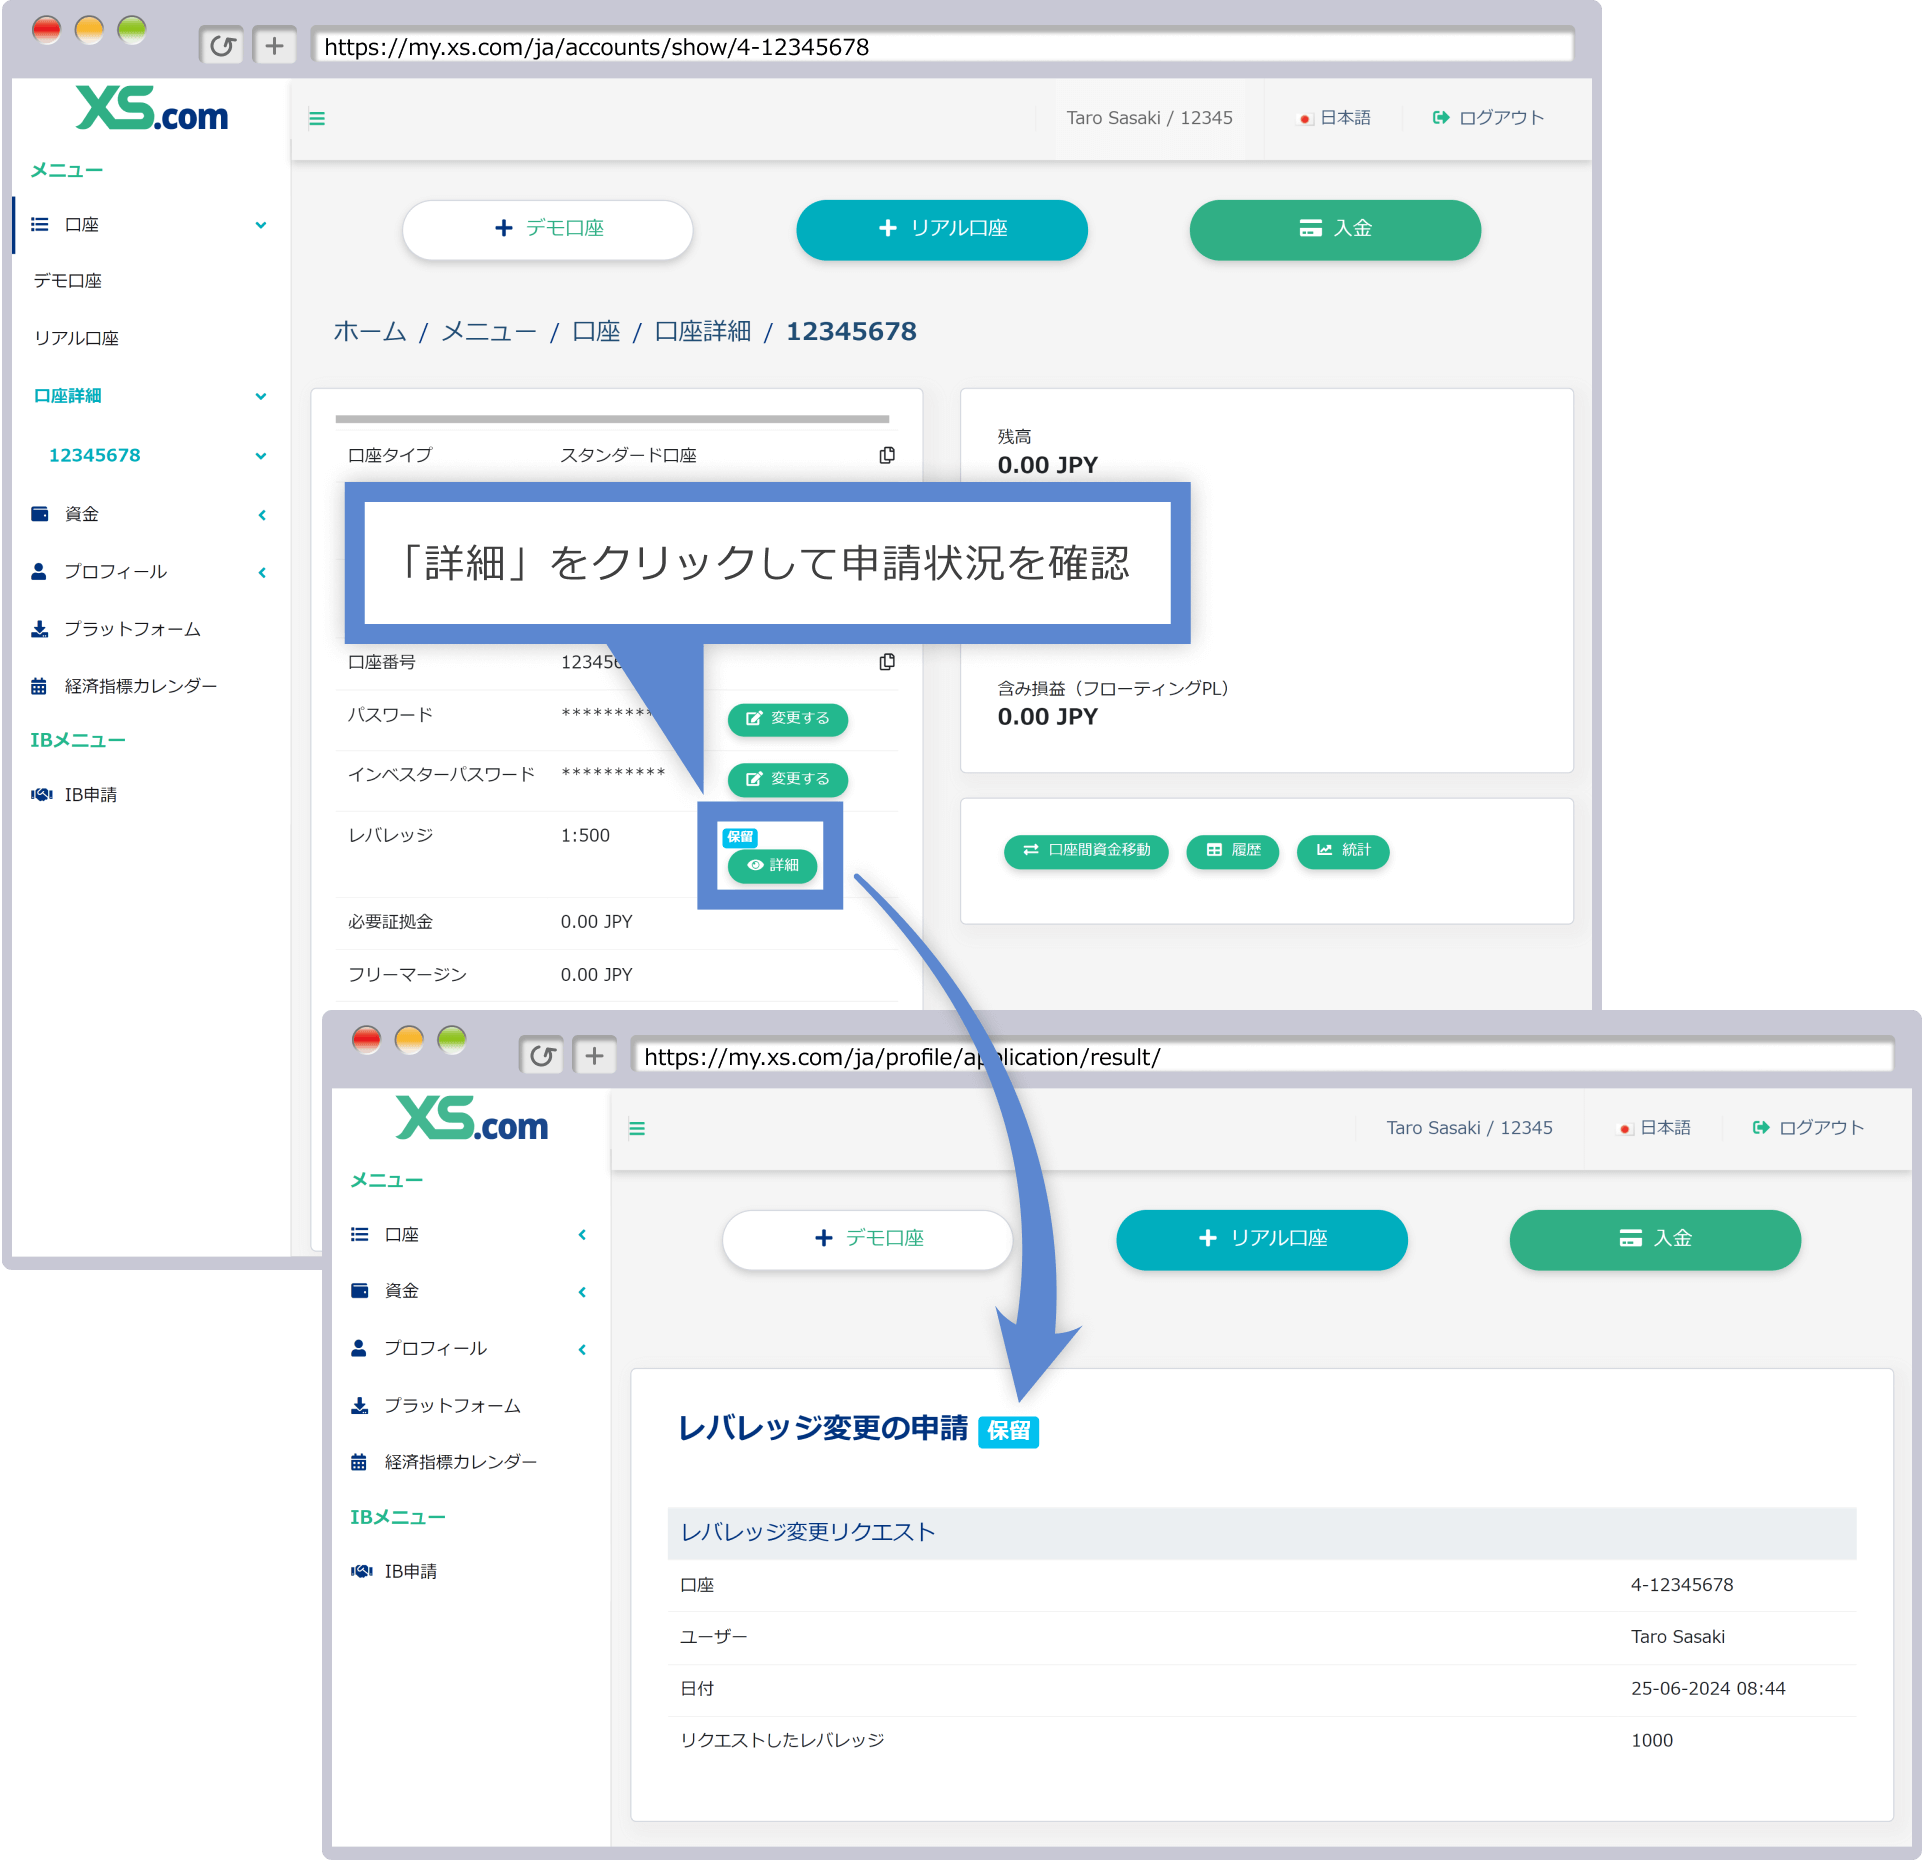1924x1860 pixels.
Task: Click + デモ口座 button in lower window
Action: [868, 1239]
